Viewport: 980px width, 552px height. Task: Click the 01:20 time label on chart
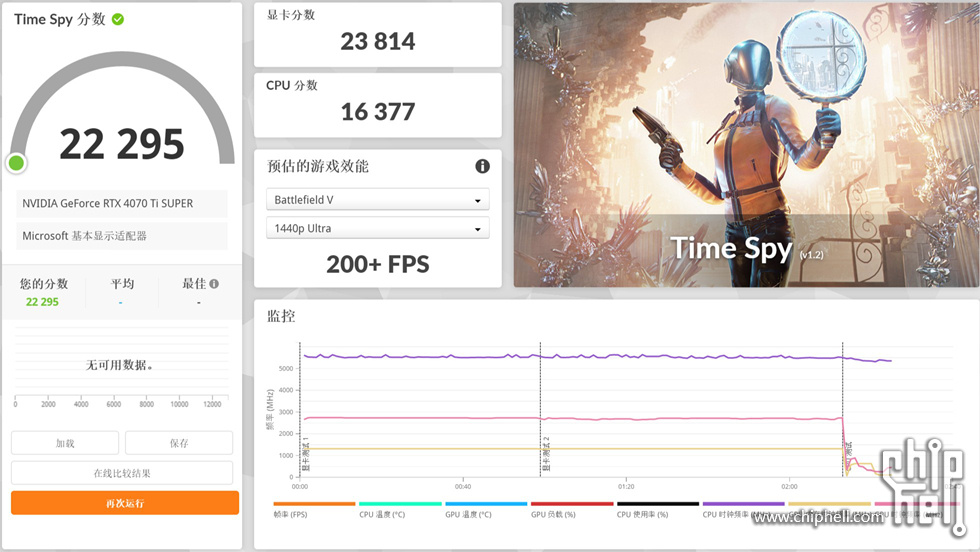coord(626,486)
